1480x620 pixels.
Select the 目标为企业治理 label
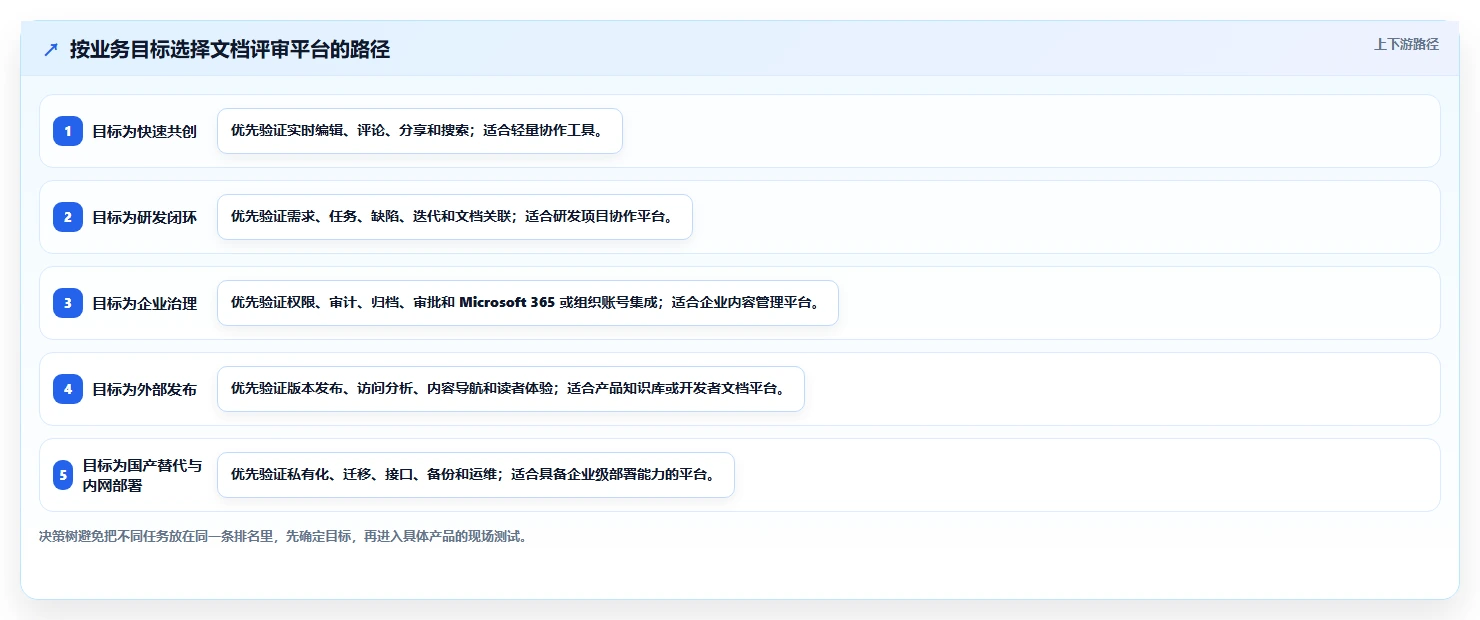point(145,303)
